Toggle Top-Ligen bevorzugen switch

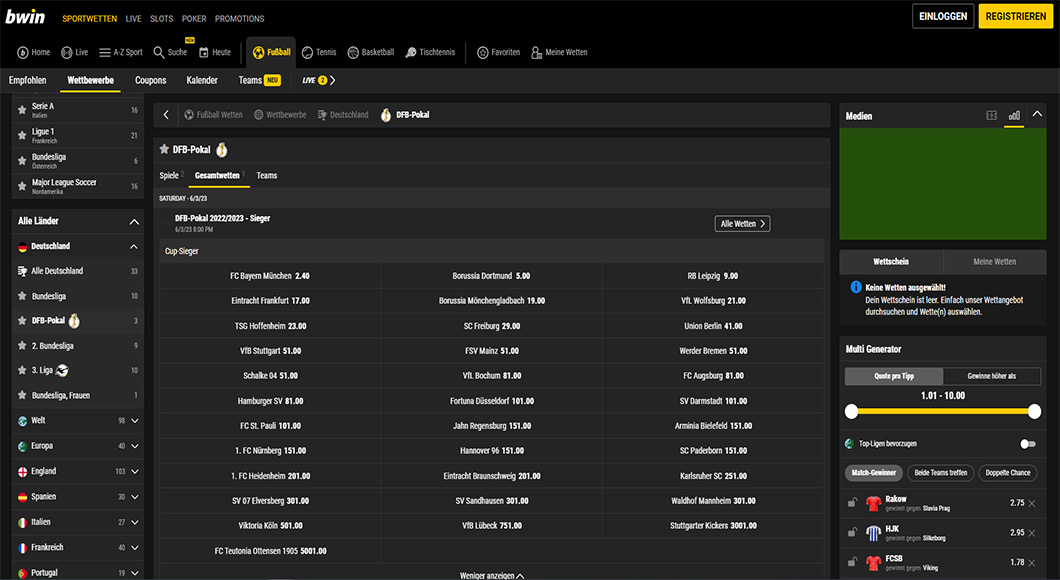[x=1028, y=444]
